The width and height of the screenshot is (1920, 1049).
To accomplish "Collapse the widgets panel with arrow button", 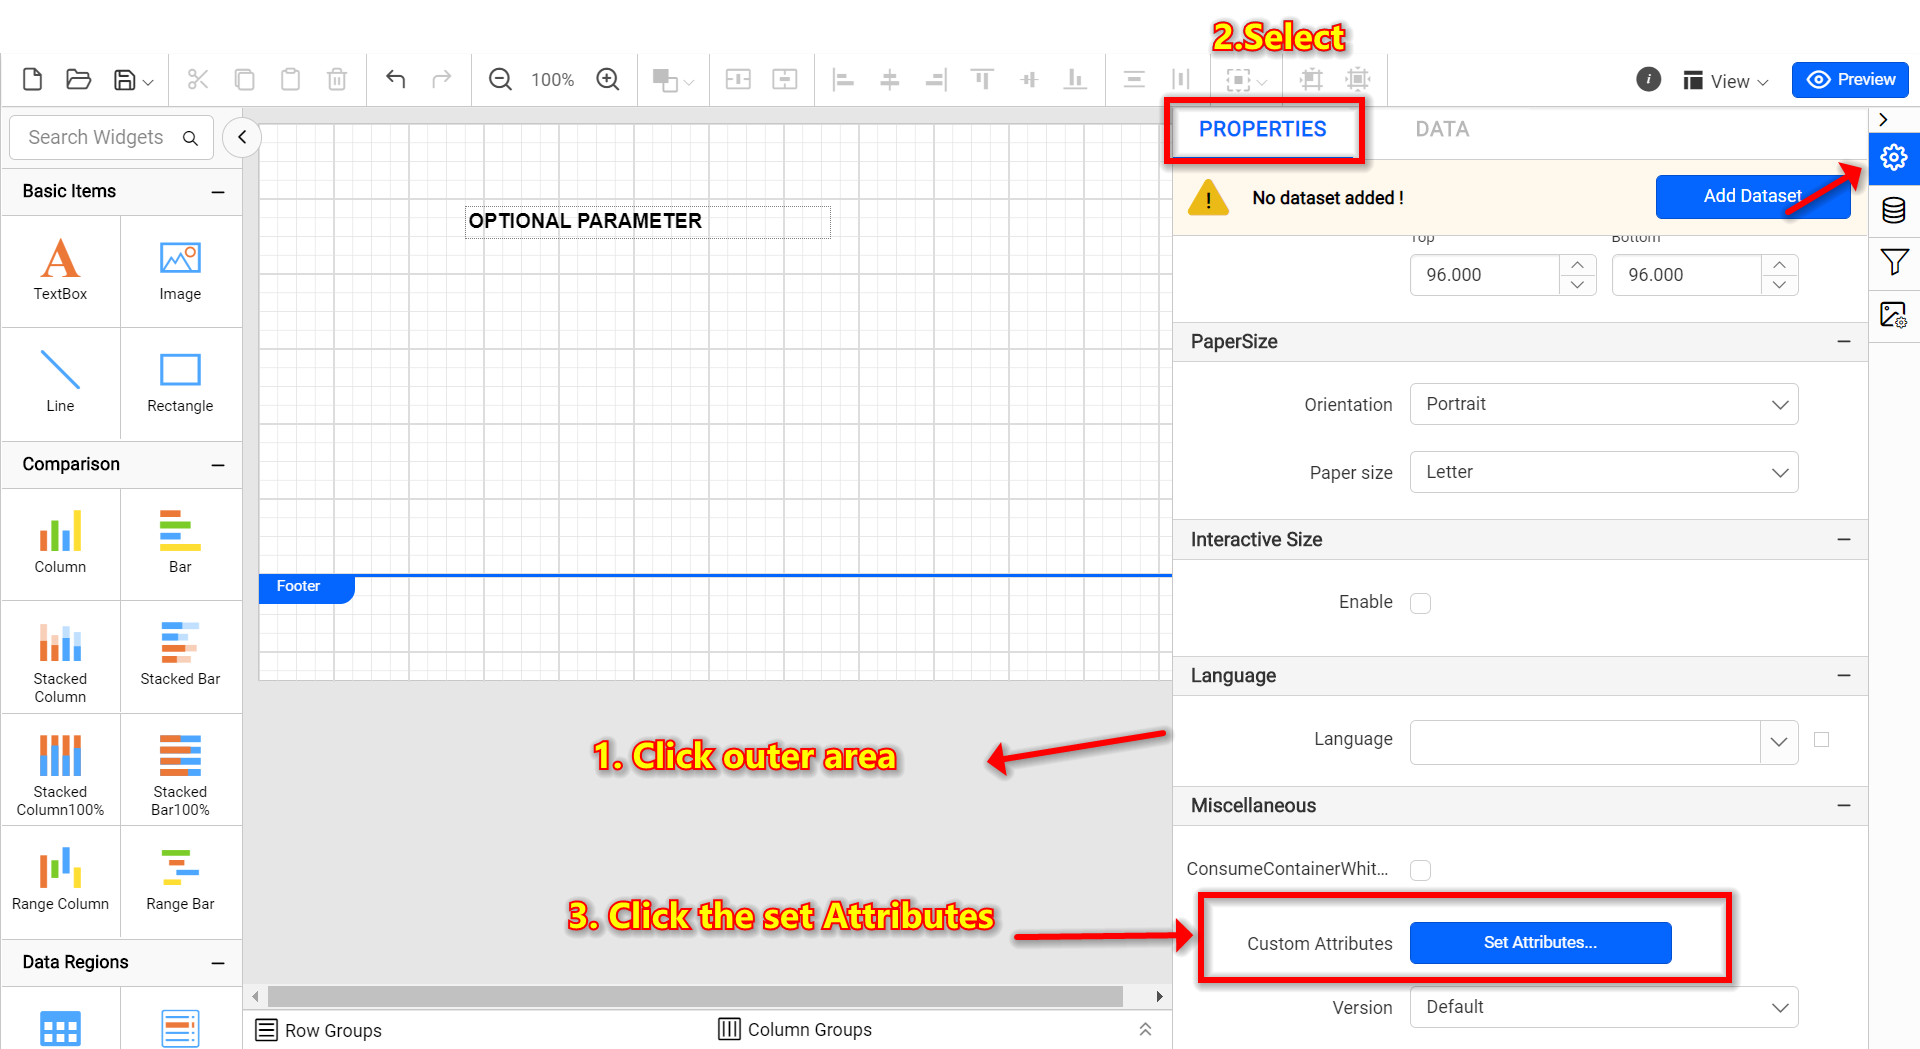I will [x=242, y=137].
